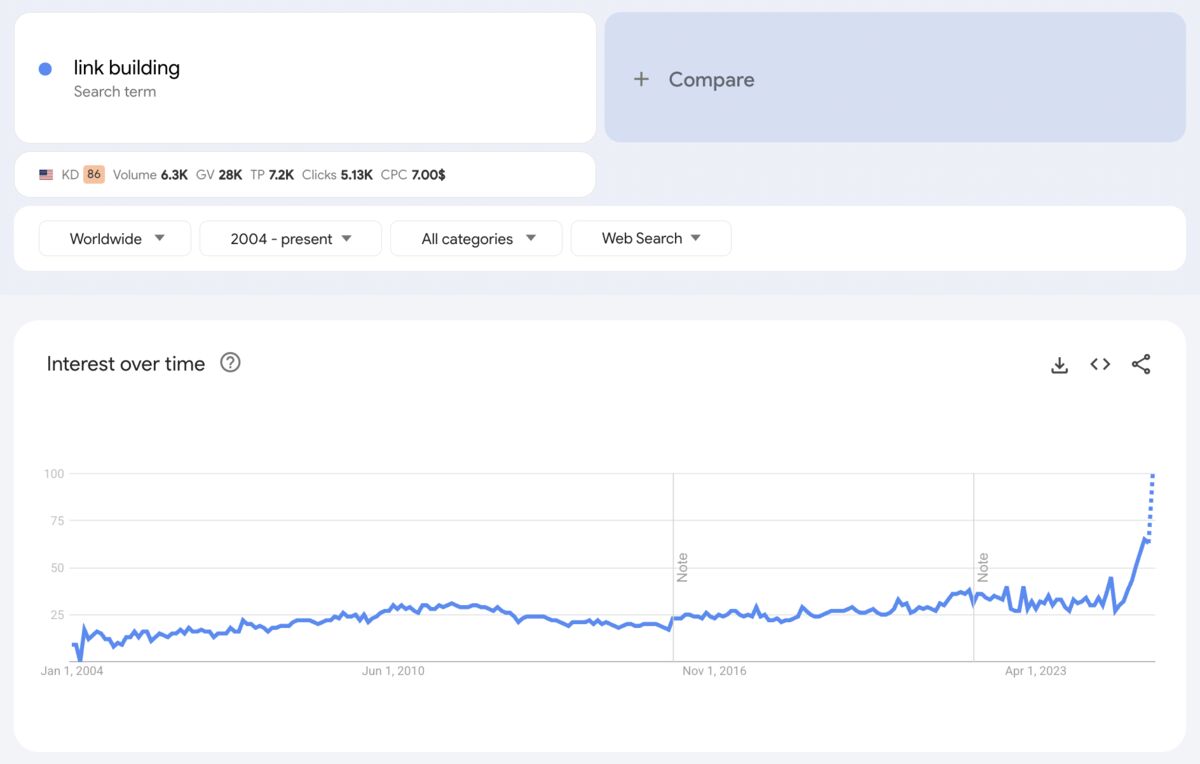The width and height of the screenshot is (1200, 764).
Task: Click the blue dot beside link building
Action: coord(43,67)
